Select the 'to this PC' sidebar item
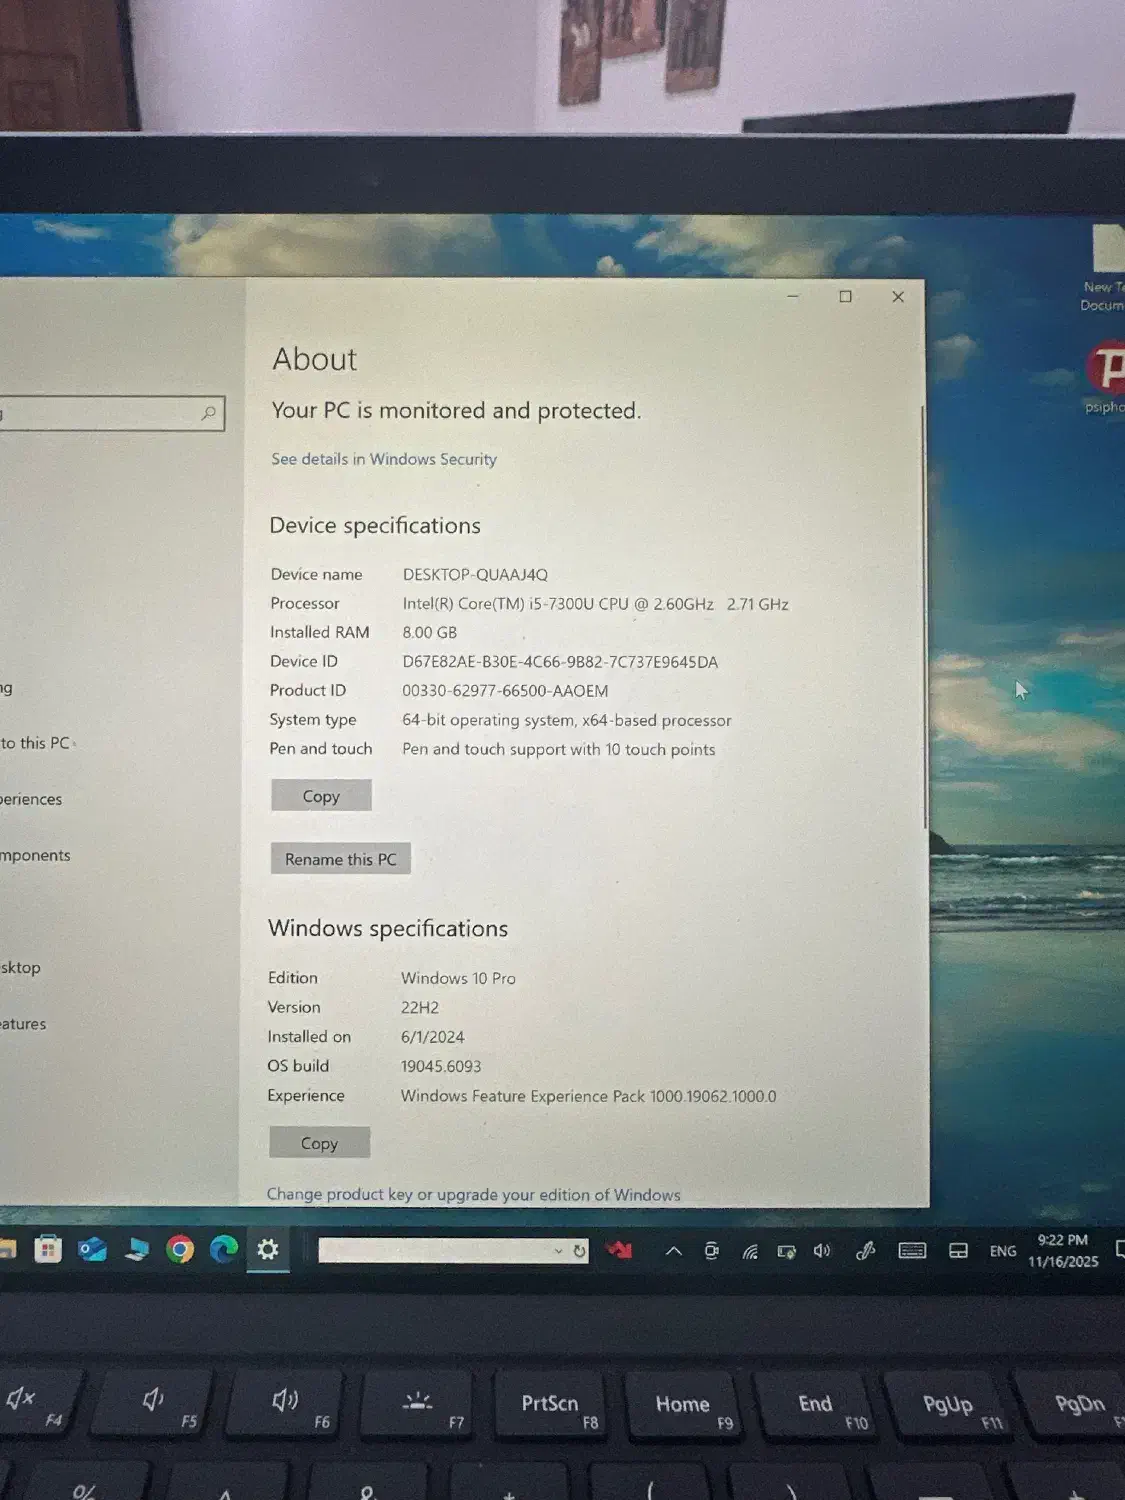The width and height of the screenshot is (1125, 1500). tap(37, 743)
